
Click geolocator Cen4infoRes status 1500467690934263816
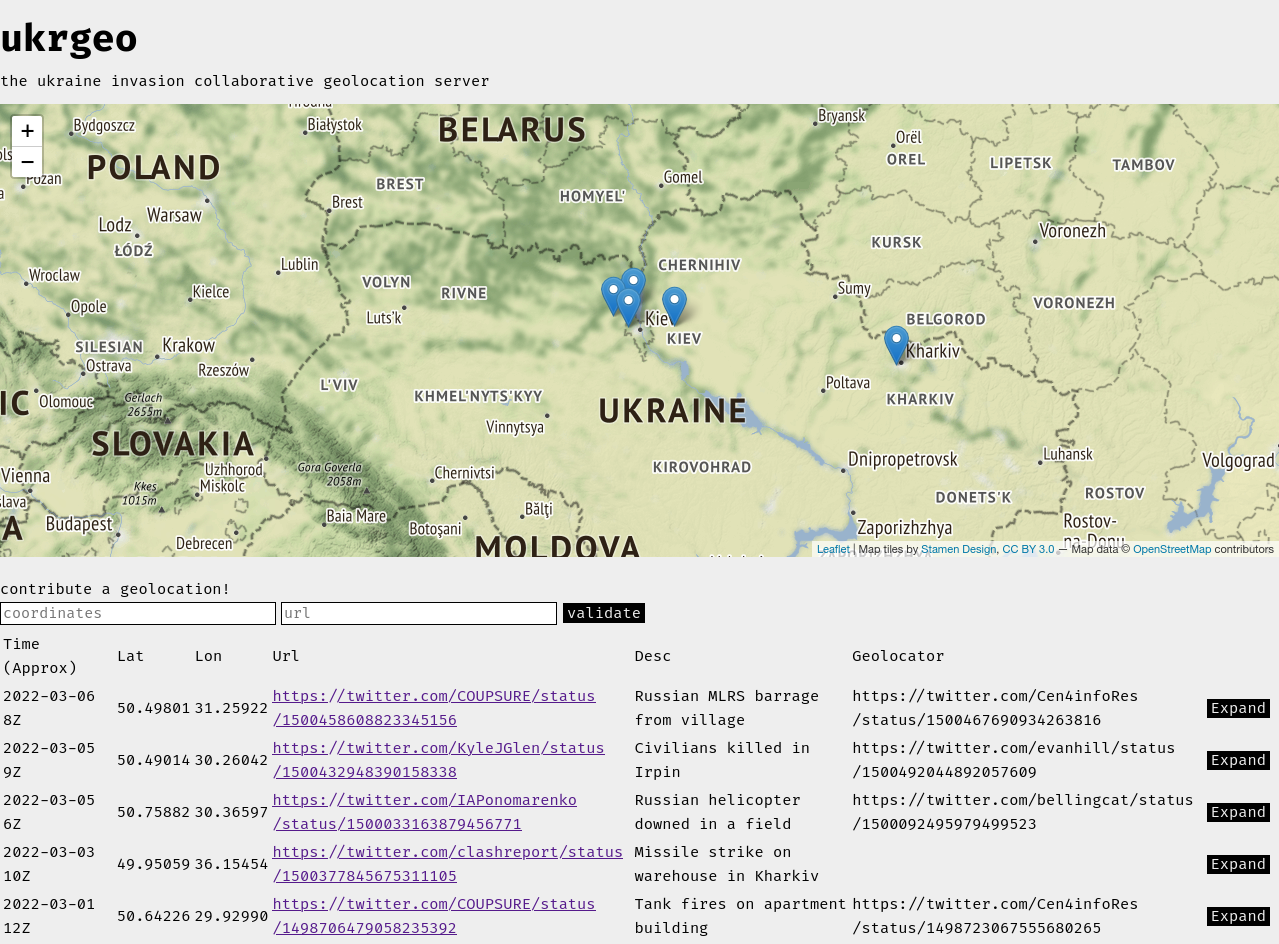(x=995, y=708)
